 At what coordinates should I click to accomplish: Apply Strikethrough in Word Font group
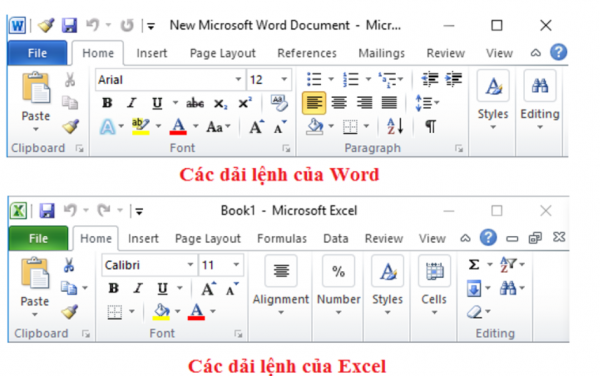(195, 103)
